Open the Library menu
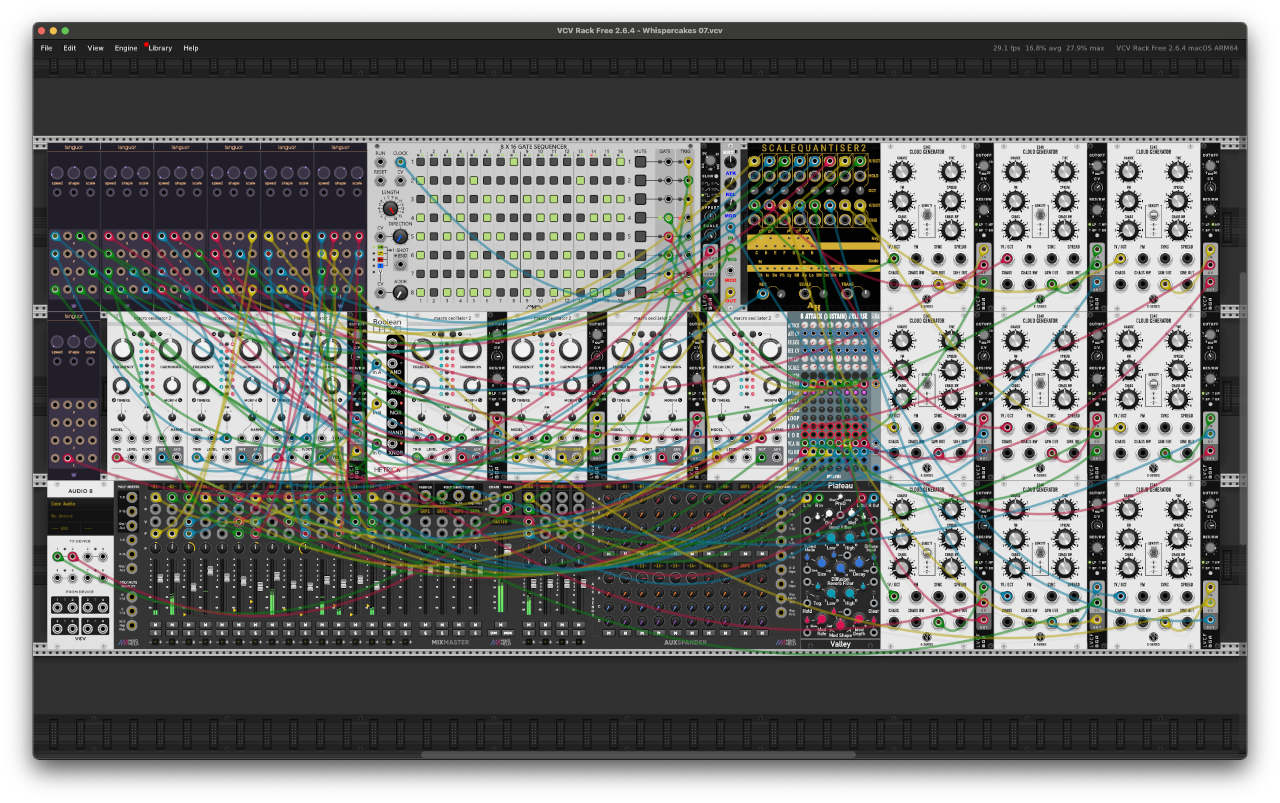The width and height of the screenshot is (1280, 803). 160,48
